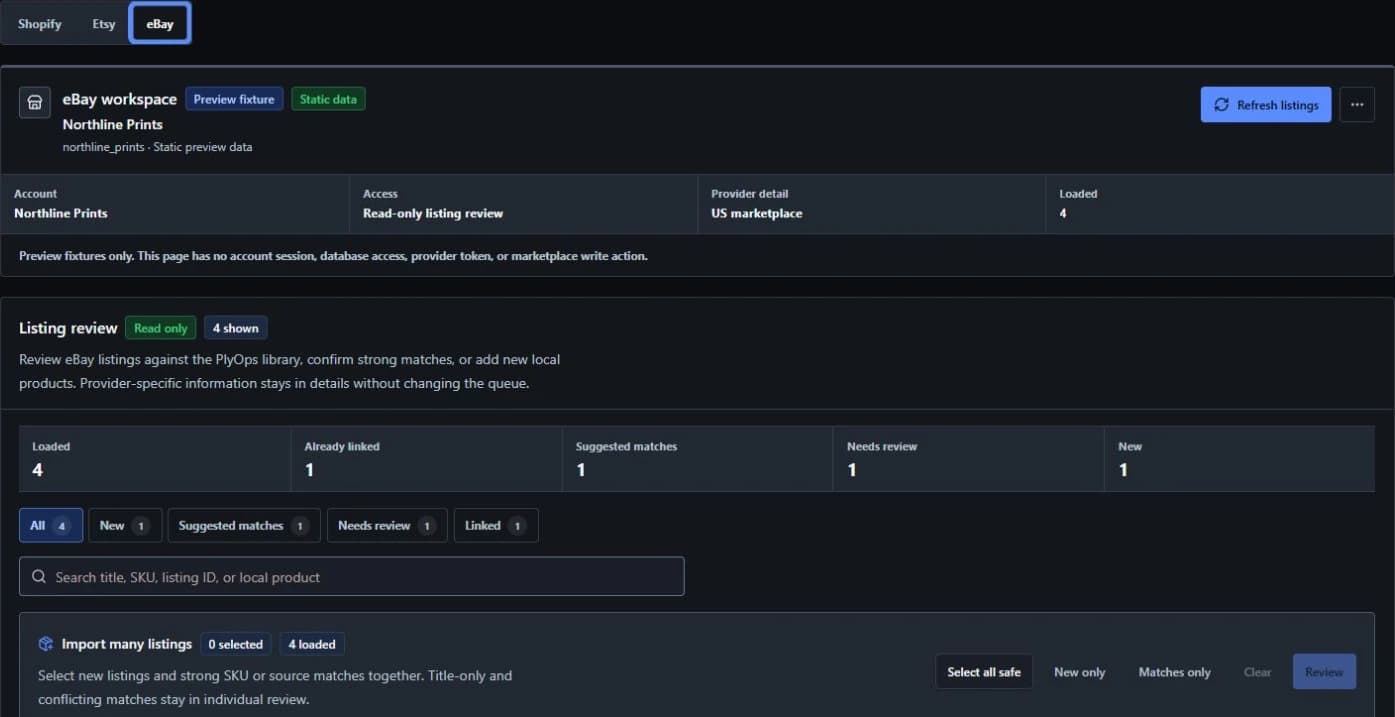1395x717 pixels.
Task: Focus the search title, SKU, listing ID field
Action: tap(352, 576)
